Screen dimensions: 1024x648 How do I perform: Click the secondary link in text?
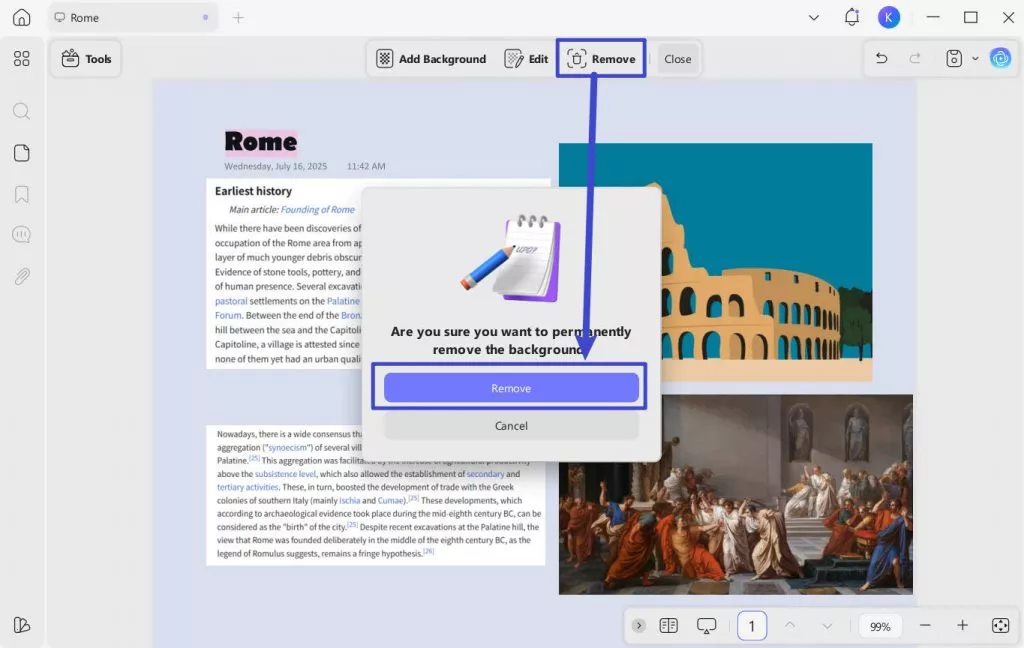coord(485,474)
